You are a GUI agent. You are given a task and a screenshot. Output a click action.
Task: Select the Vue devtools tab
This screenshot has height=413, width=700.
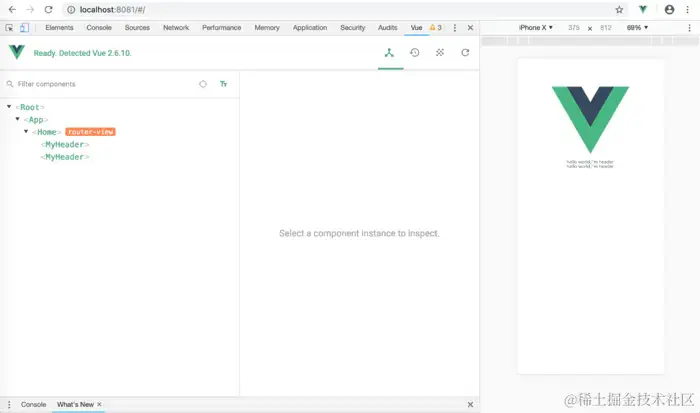point(417,28)
